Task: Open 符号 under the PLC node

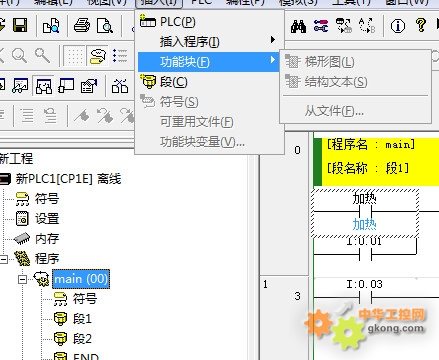Action: point(47,199)
